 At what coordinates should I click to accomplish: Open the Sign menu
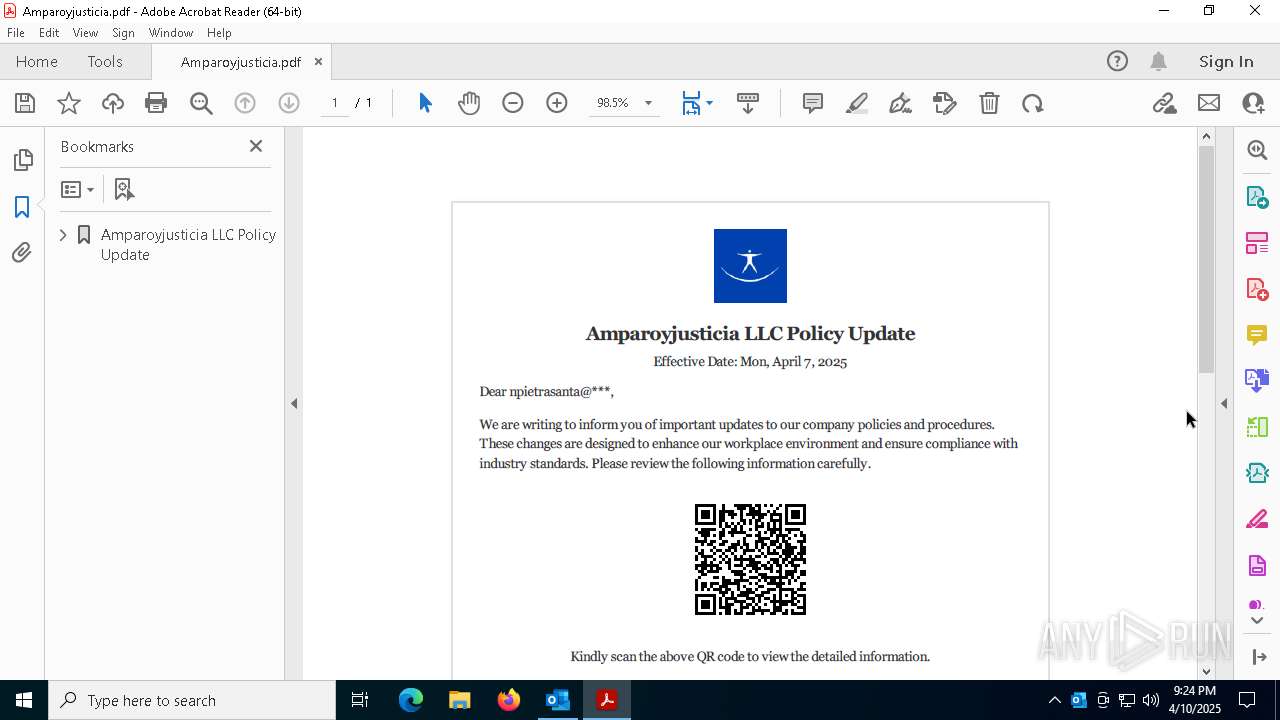[123, 32]
